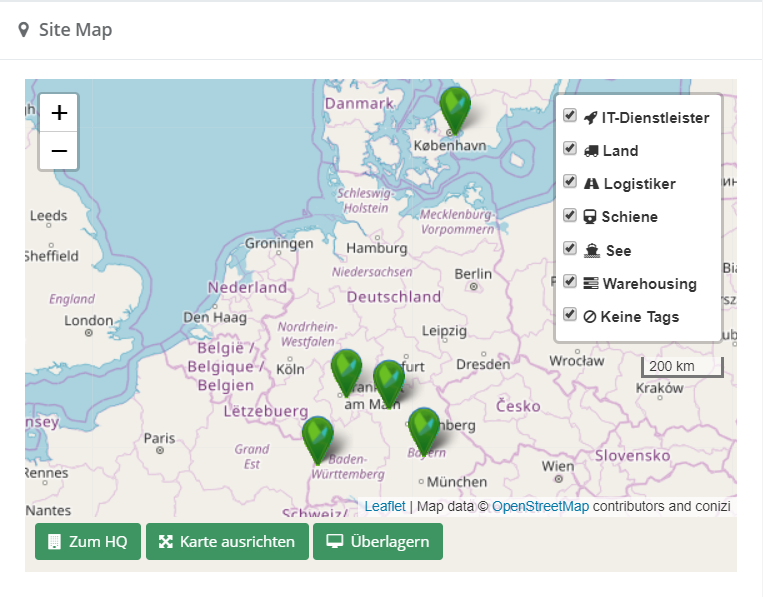This screenshot has width=763, height=597.
Task: Select the marker near Nürnberg in Bayern
Action: (423, 427)
